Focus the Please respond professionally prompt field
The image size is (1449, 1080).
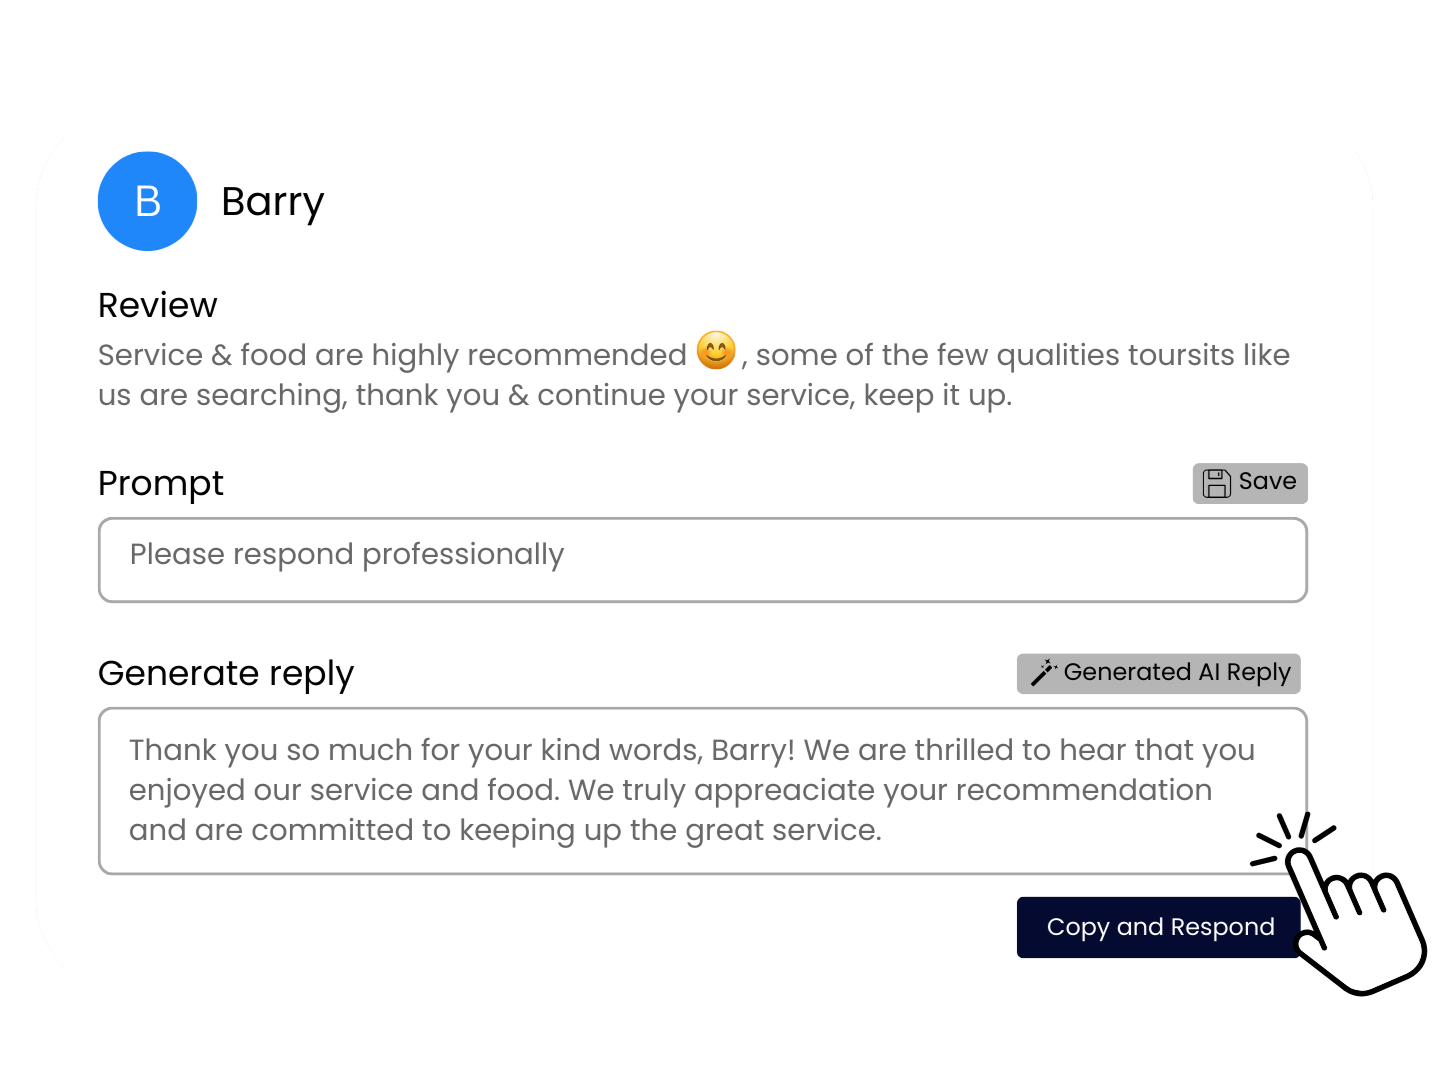(x=703, y=560)
